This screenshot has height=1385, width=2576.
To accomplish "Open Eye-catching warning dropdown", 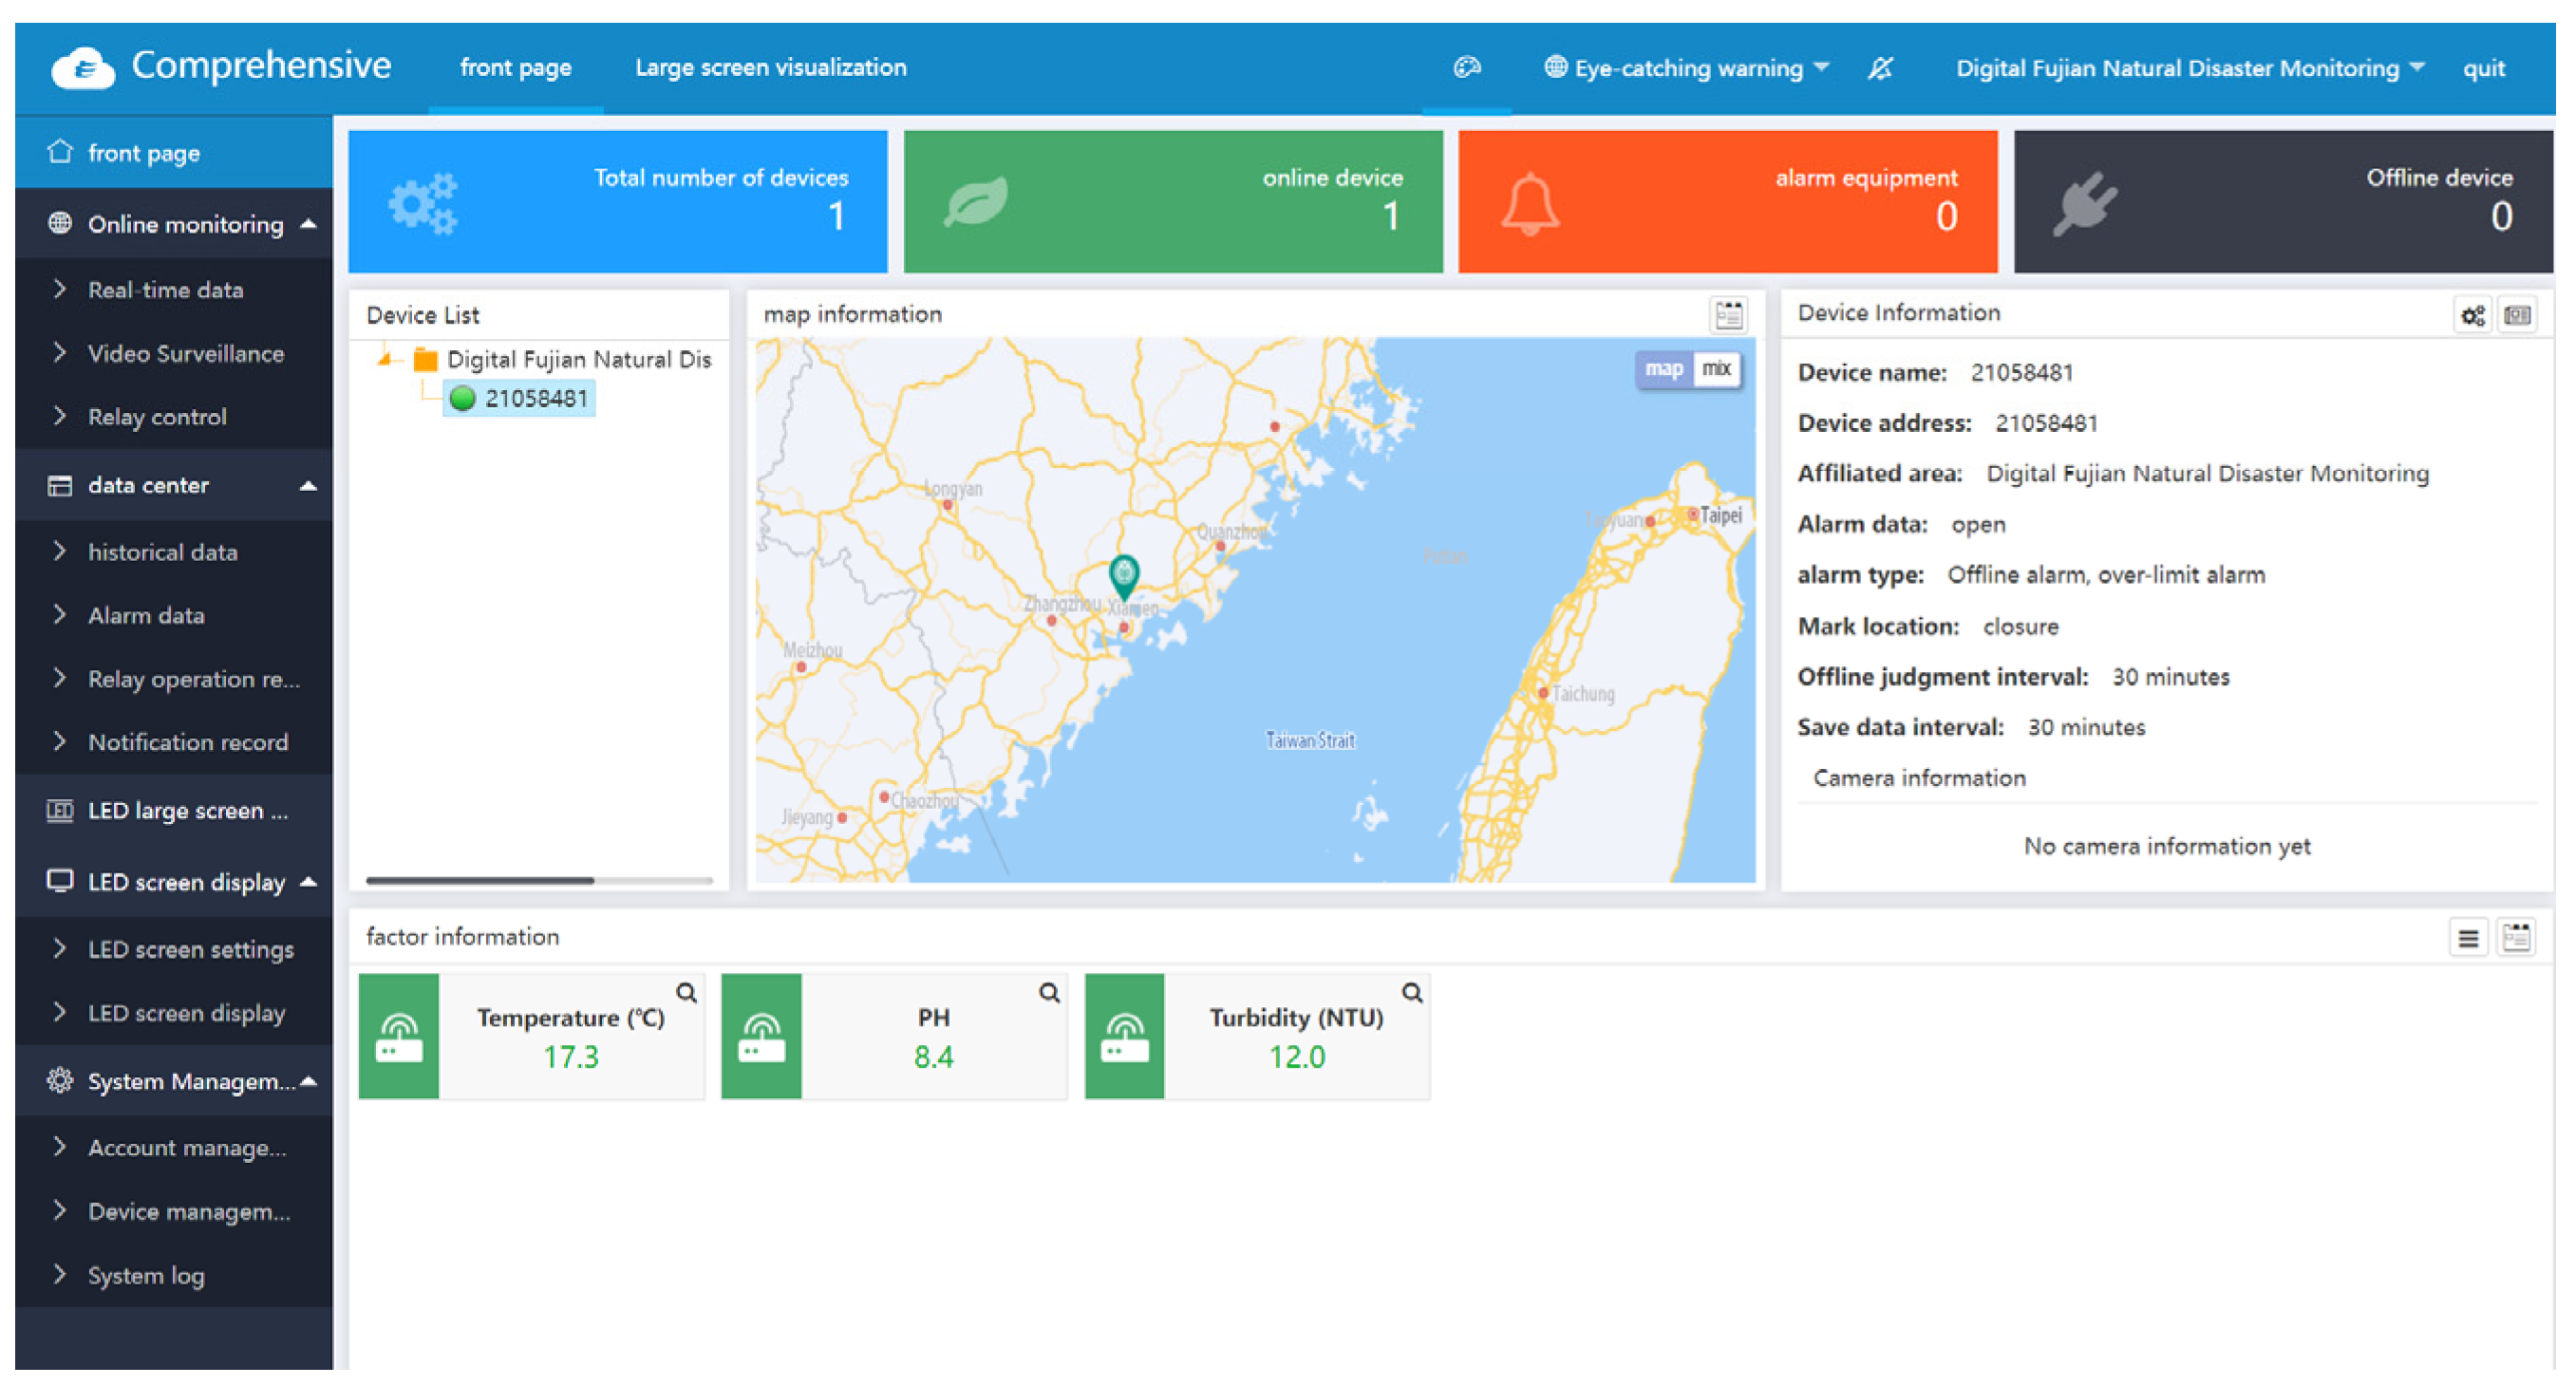I will [1687, 68].
